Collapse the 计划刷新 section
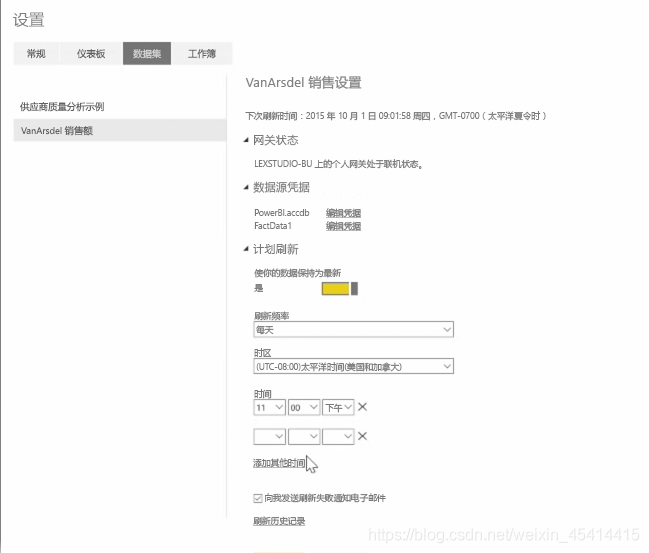 click(246, 249)
